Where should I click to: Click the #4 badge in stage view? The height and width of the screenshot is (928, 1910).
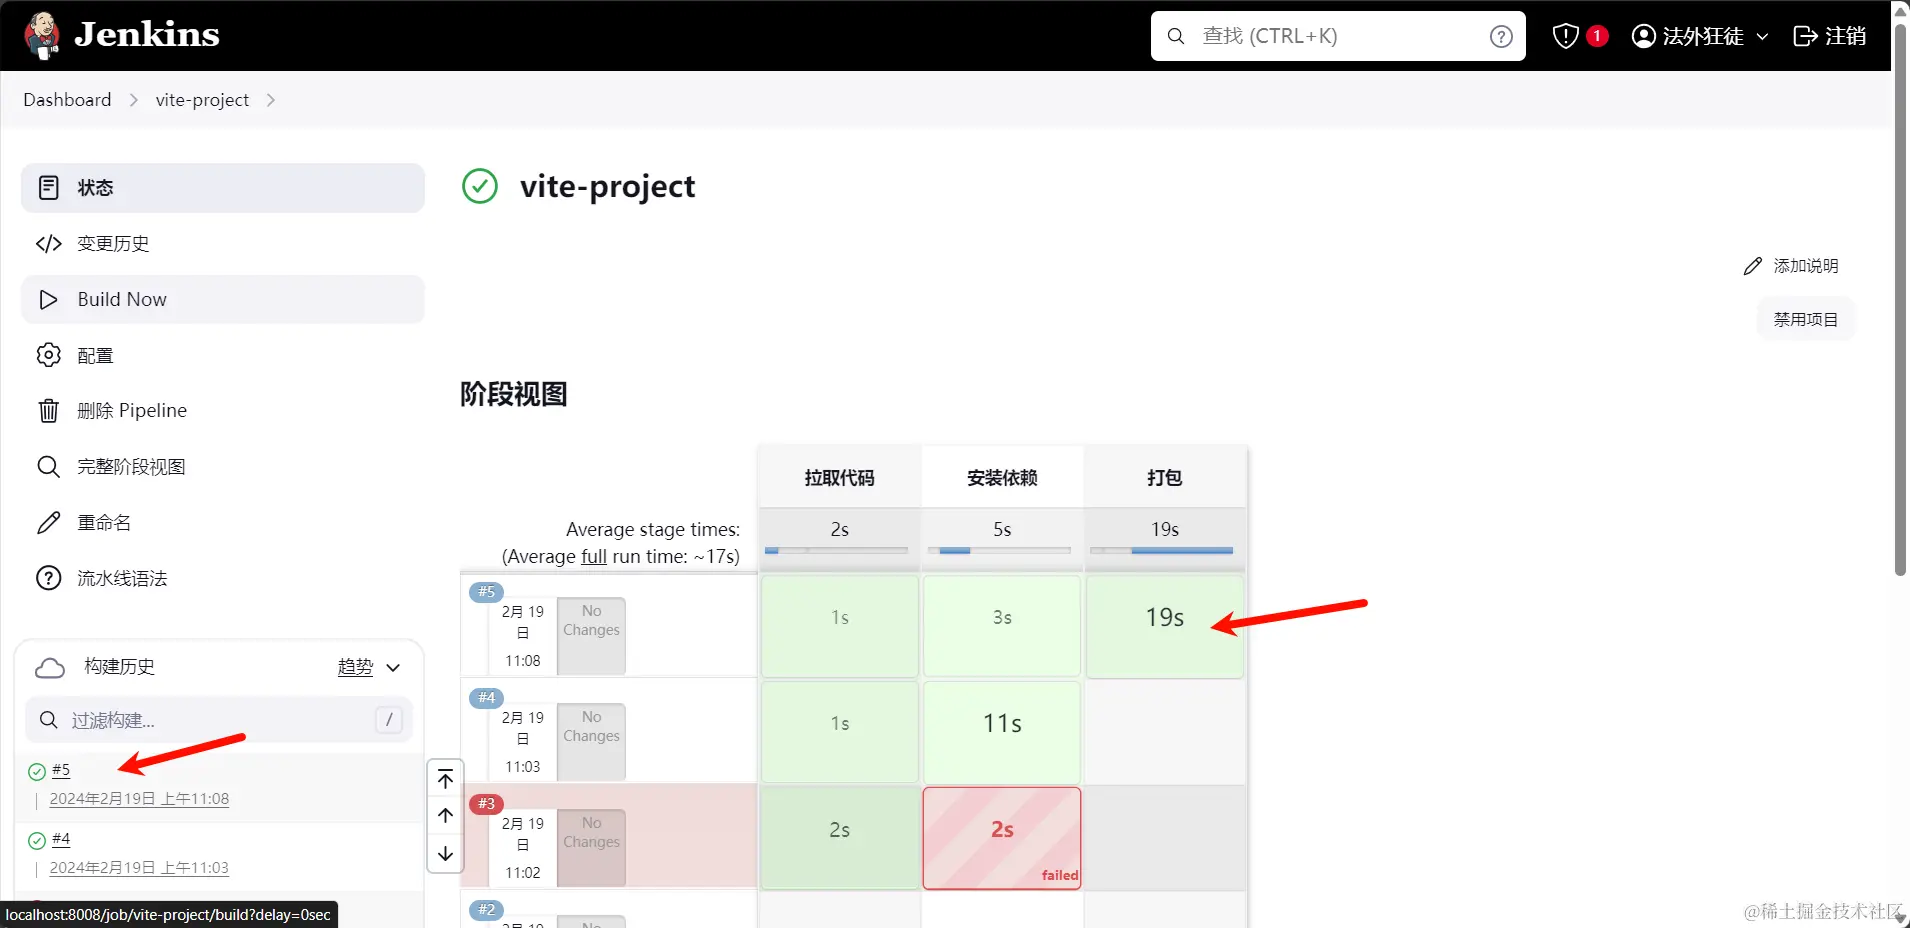(x=486, y=698)
